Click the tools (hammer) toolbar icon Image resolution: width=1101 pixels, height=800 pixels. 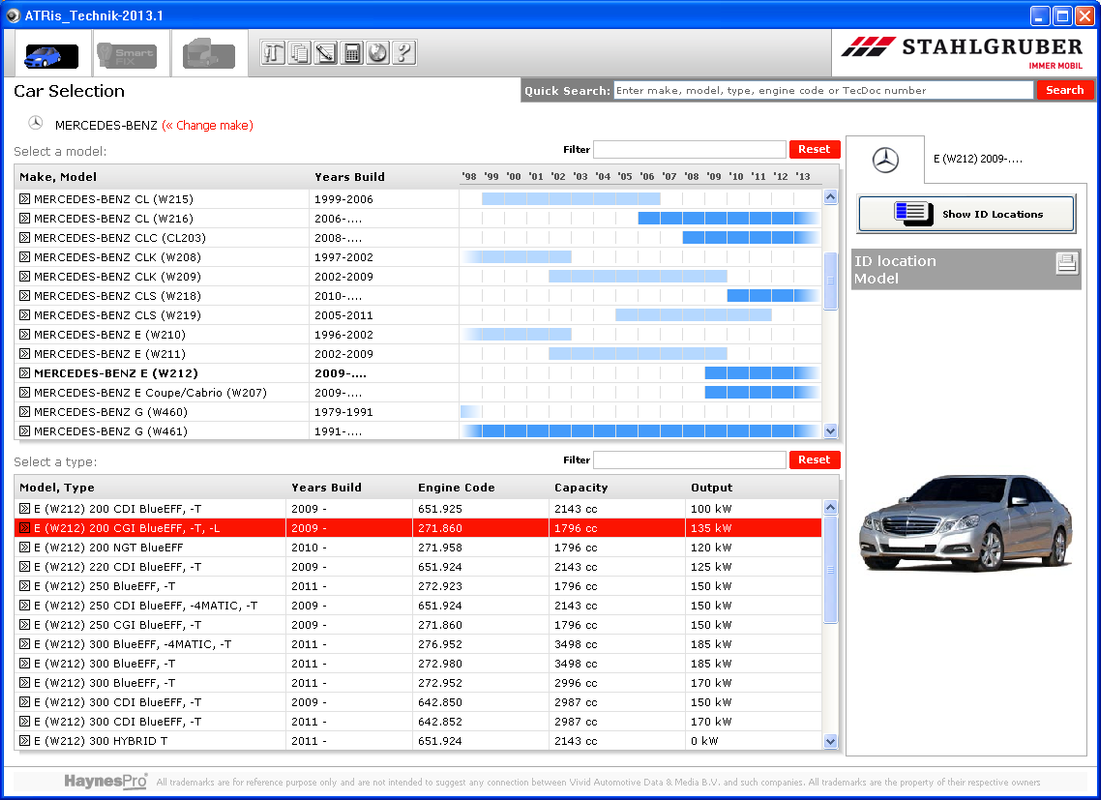coord(273,53)
